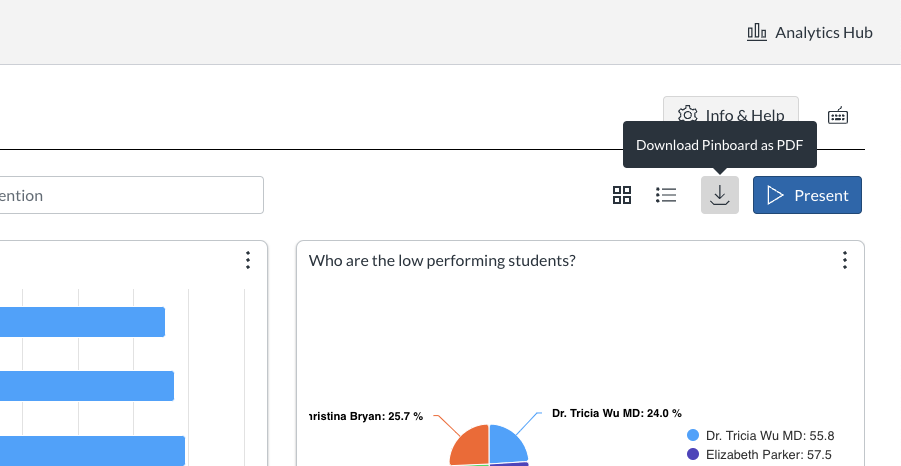
Task: Click the 'Who are the low performing students?' title
Action: coord(442,261)
